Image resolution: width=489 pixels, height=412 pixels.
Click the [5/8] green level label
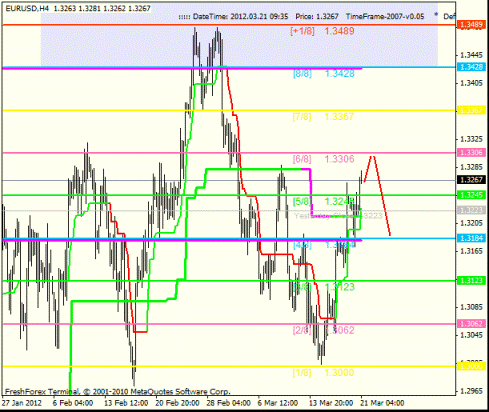tap(302, 201)
